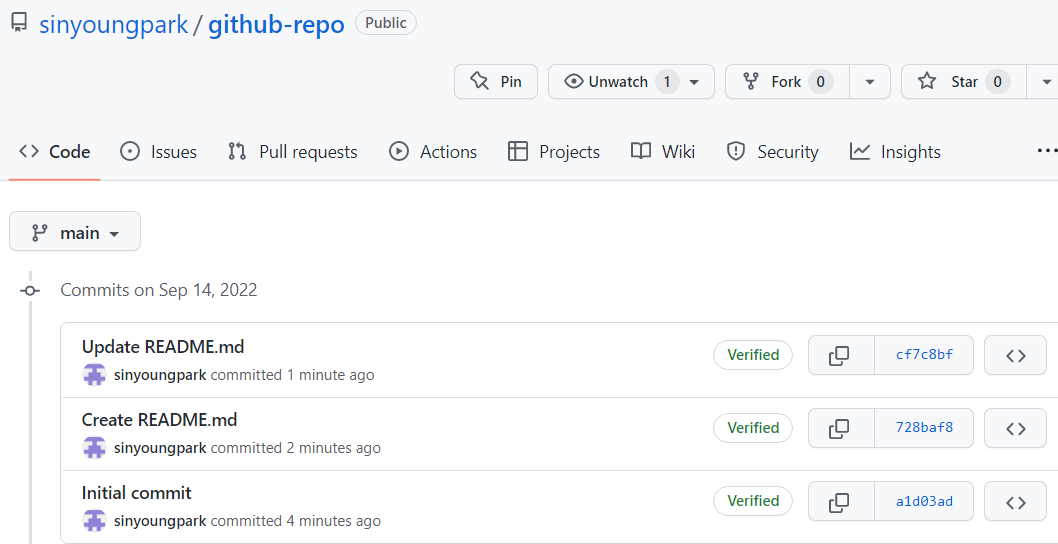Open sinyoungpark author link on Initial commit
The height and width of the screenshot is (544, 1058).
tap(160, 520)
